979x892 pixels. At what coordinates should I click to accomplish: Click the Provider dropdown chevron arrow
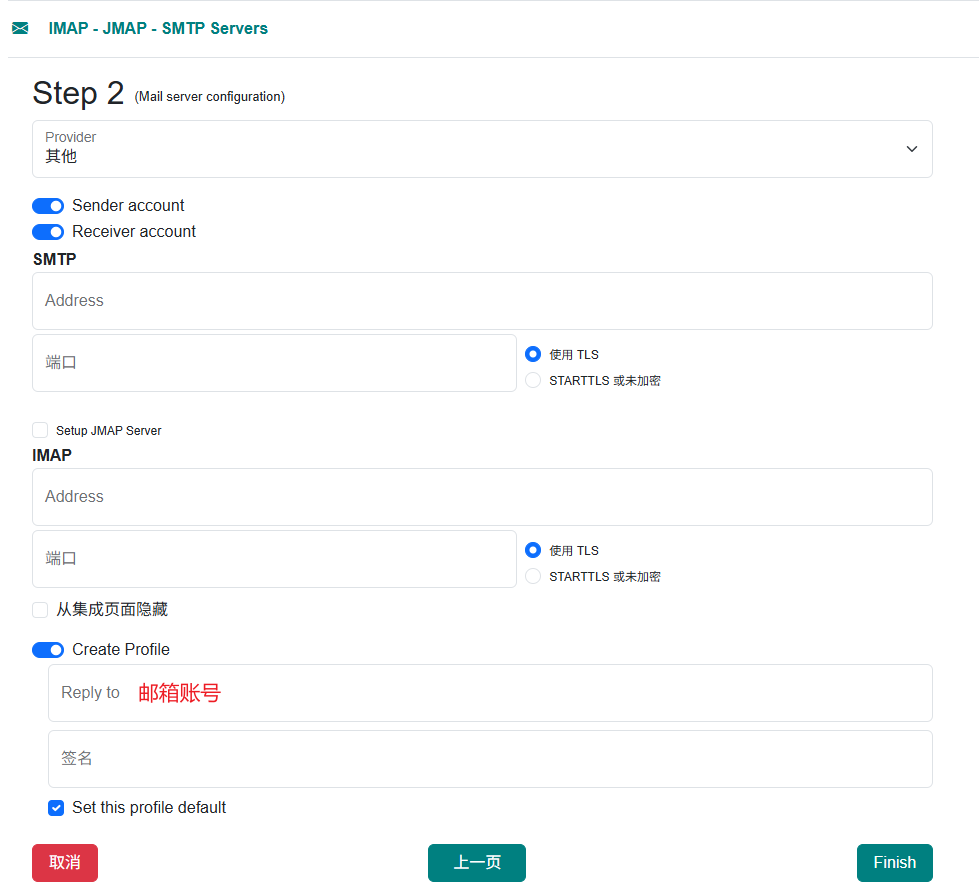(x=911, y=148)
